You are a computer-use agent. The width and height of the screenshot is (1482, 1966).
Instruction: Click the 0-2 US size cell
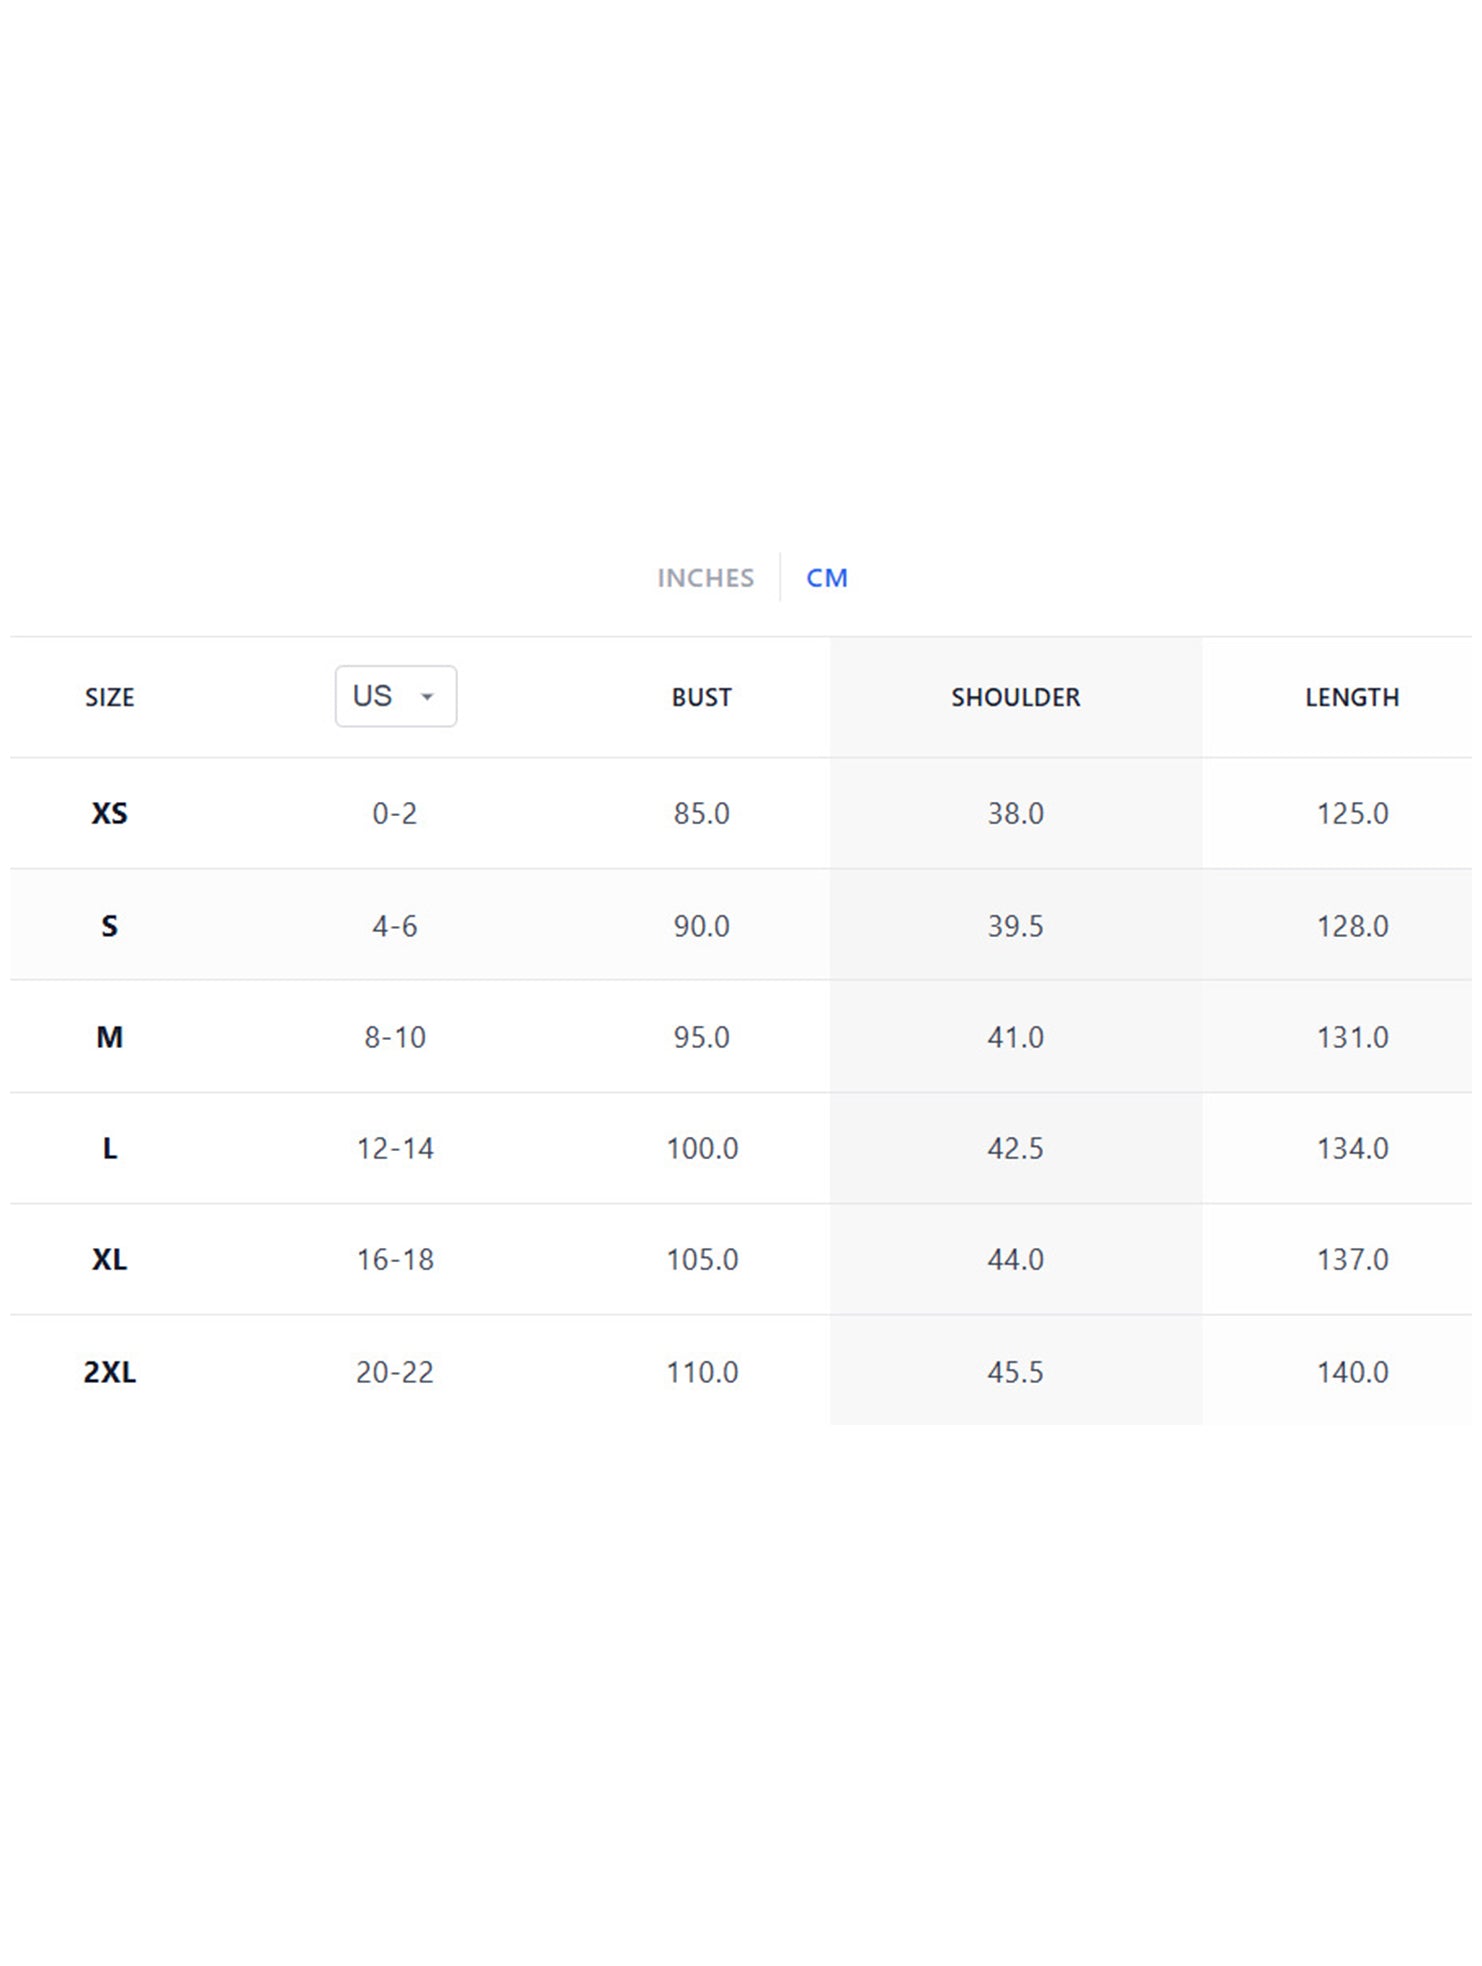(x=394, y=813)
